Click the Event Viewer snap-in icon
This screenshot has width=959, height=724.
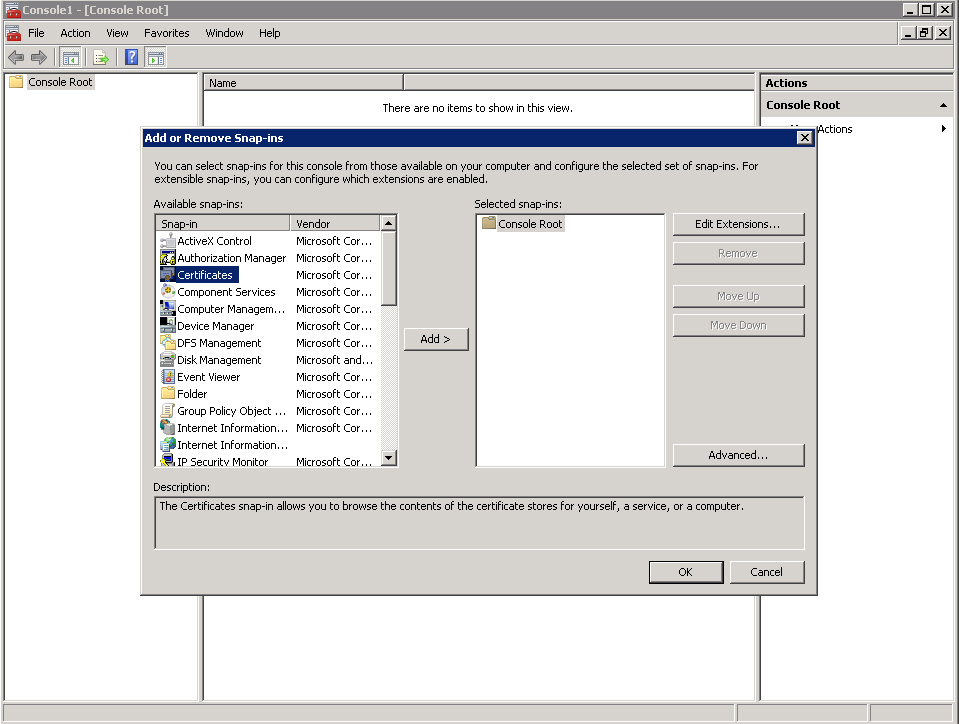[168, 377]
